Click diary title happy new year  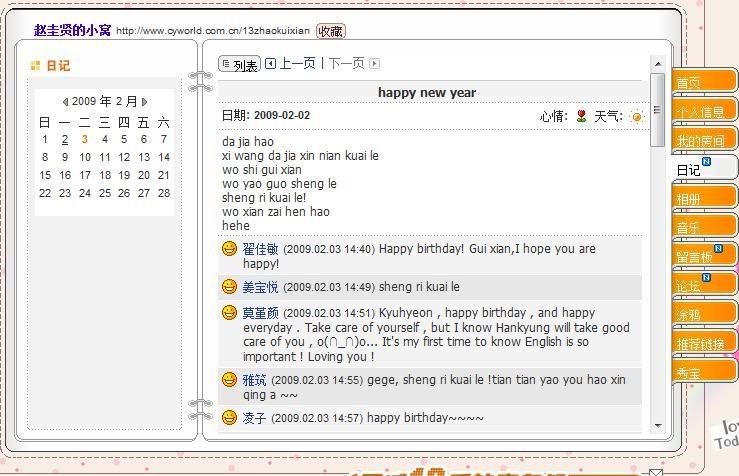pyautogui.click(x=427, y=92)
